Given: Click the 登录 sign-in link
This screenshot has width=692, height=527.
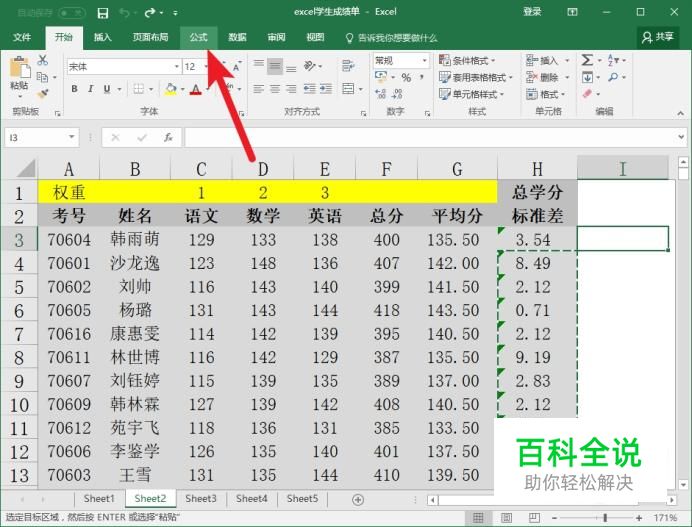Looking at the screenshot, I should pos(532,12).
